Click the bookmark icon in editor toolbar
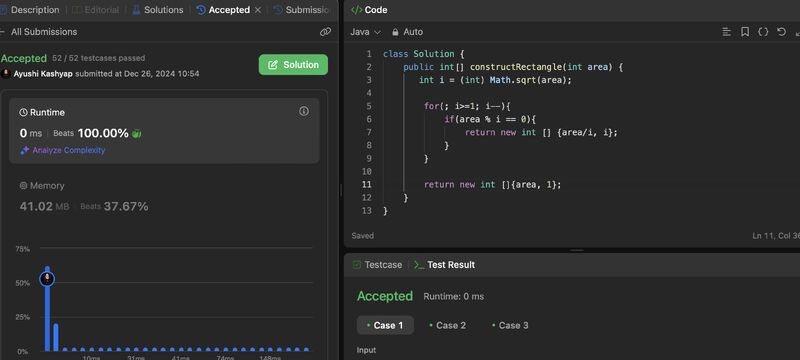Image resolution: width=800 pixels, height=360 pixels. pos(745,32)
